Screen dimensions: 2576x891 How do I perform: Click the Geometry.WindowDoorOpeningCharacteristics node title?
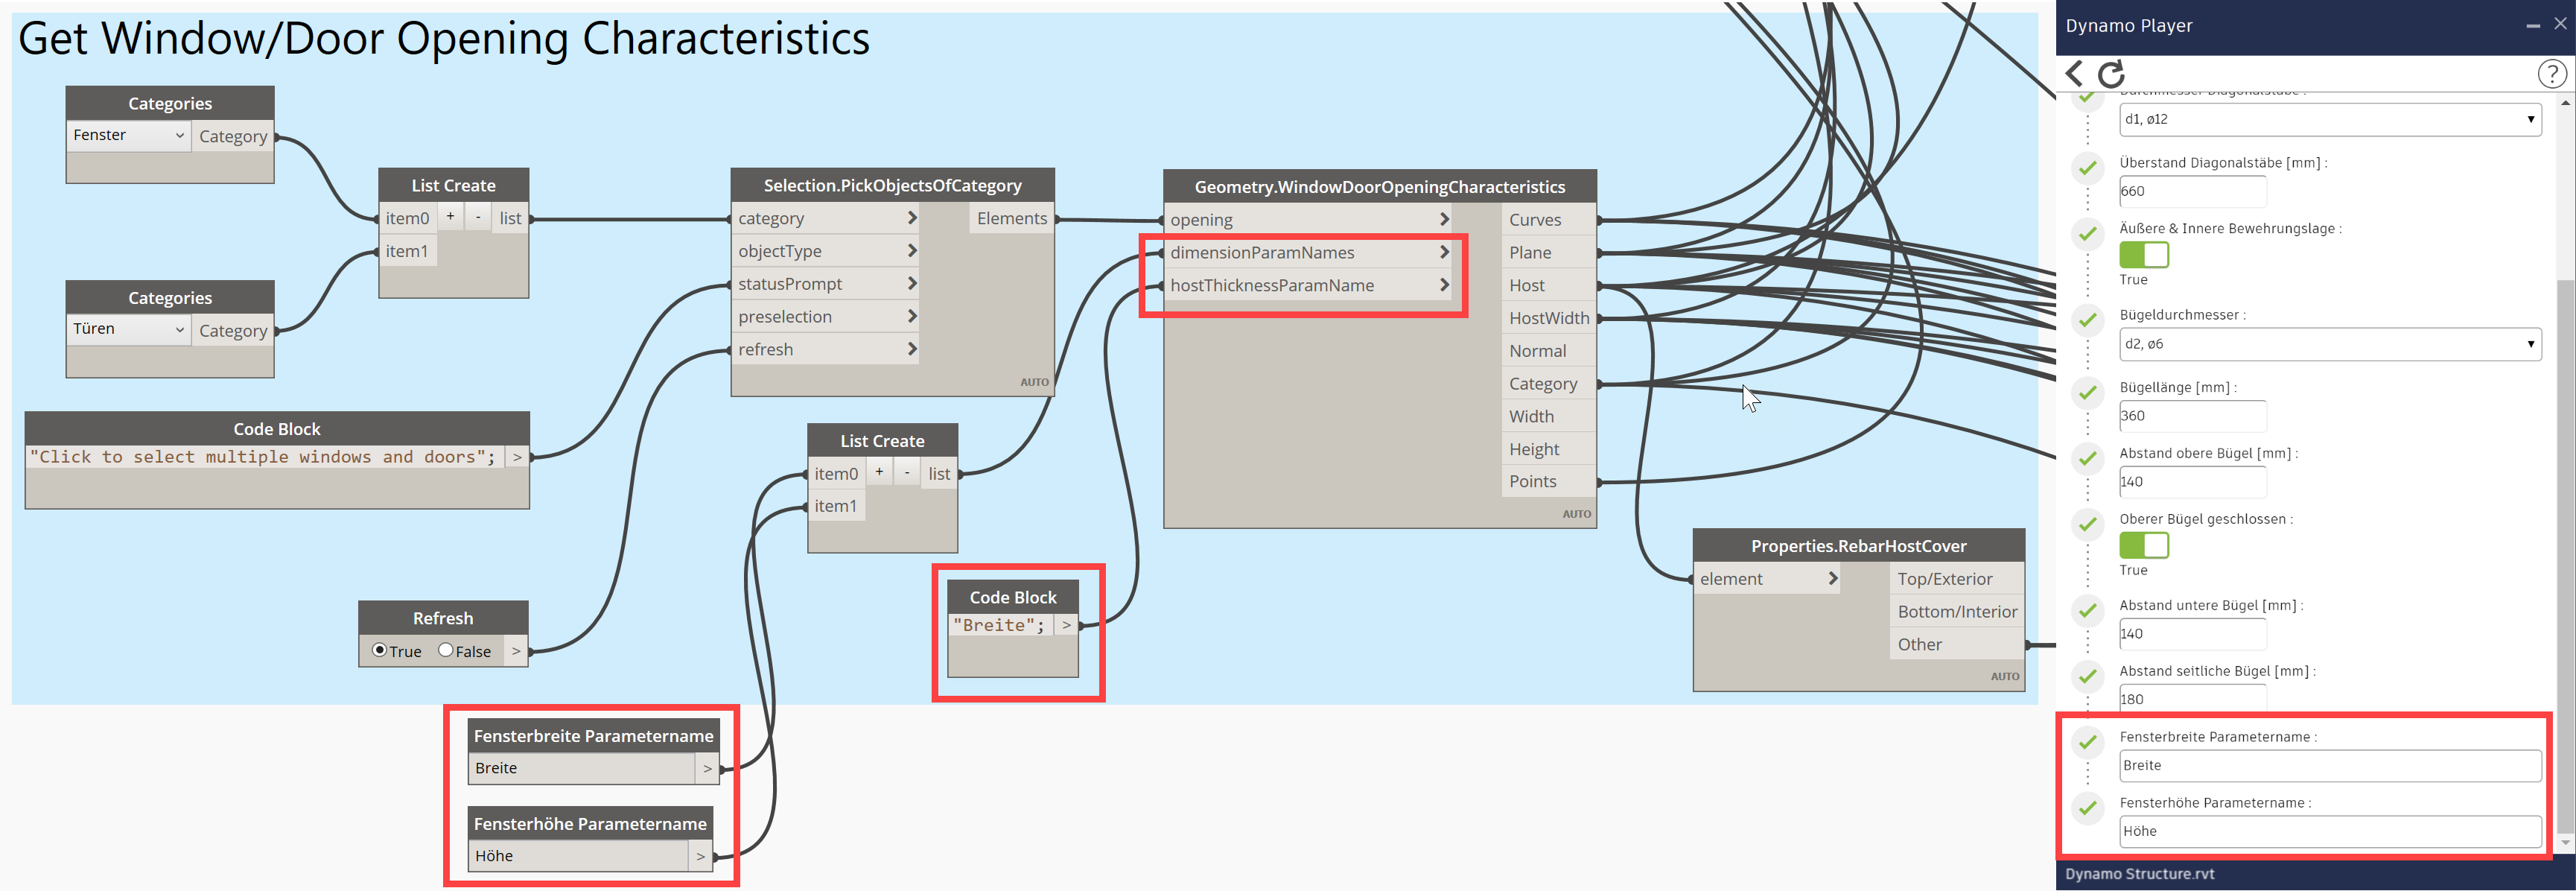1379,187
